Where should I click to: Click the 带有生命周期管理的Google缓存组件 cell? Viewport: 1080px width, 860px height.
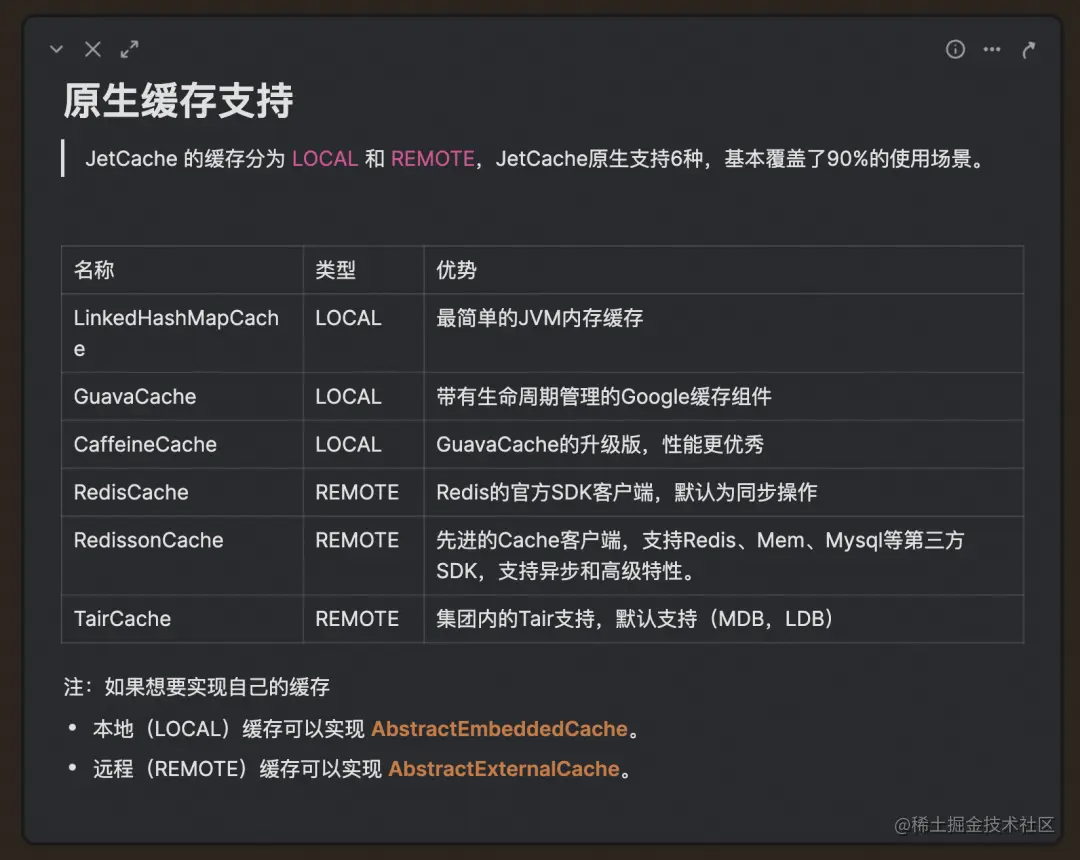[x=724, y=397]
